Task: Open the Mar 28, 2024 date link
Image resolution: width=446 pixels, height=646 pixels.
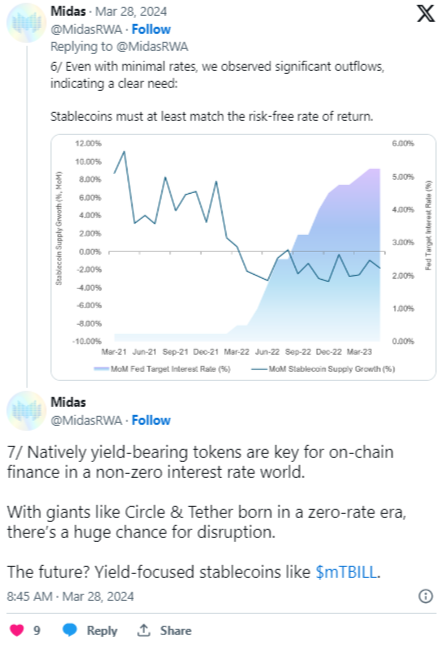Action: tap(131, 12)
